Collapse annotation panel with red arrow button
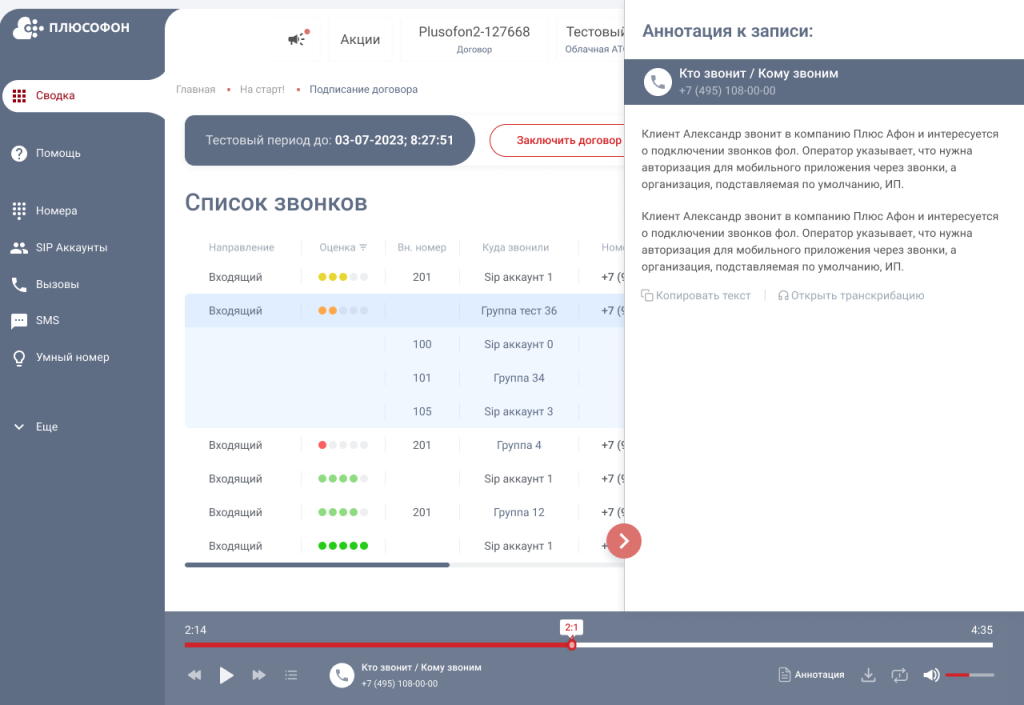1024x705 pixels. pos(624,541)
